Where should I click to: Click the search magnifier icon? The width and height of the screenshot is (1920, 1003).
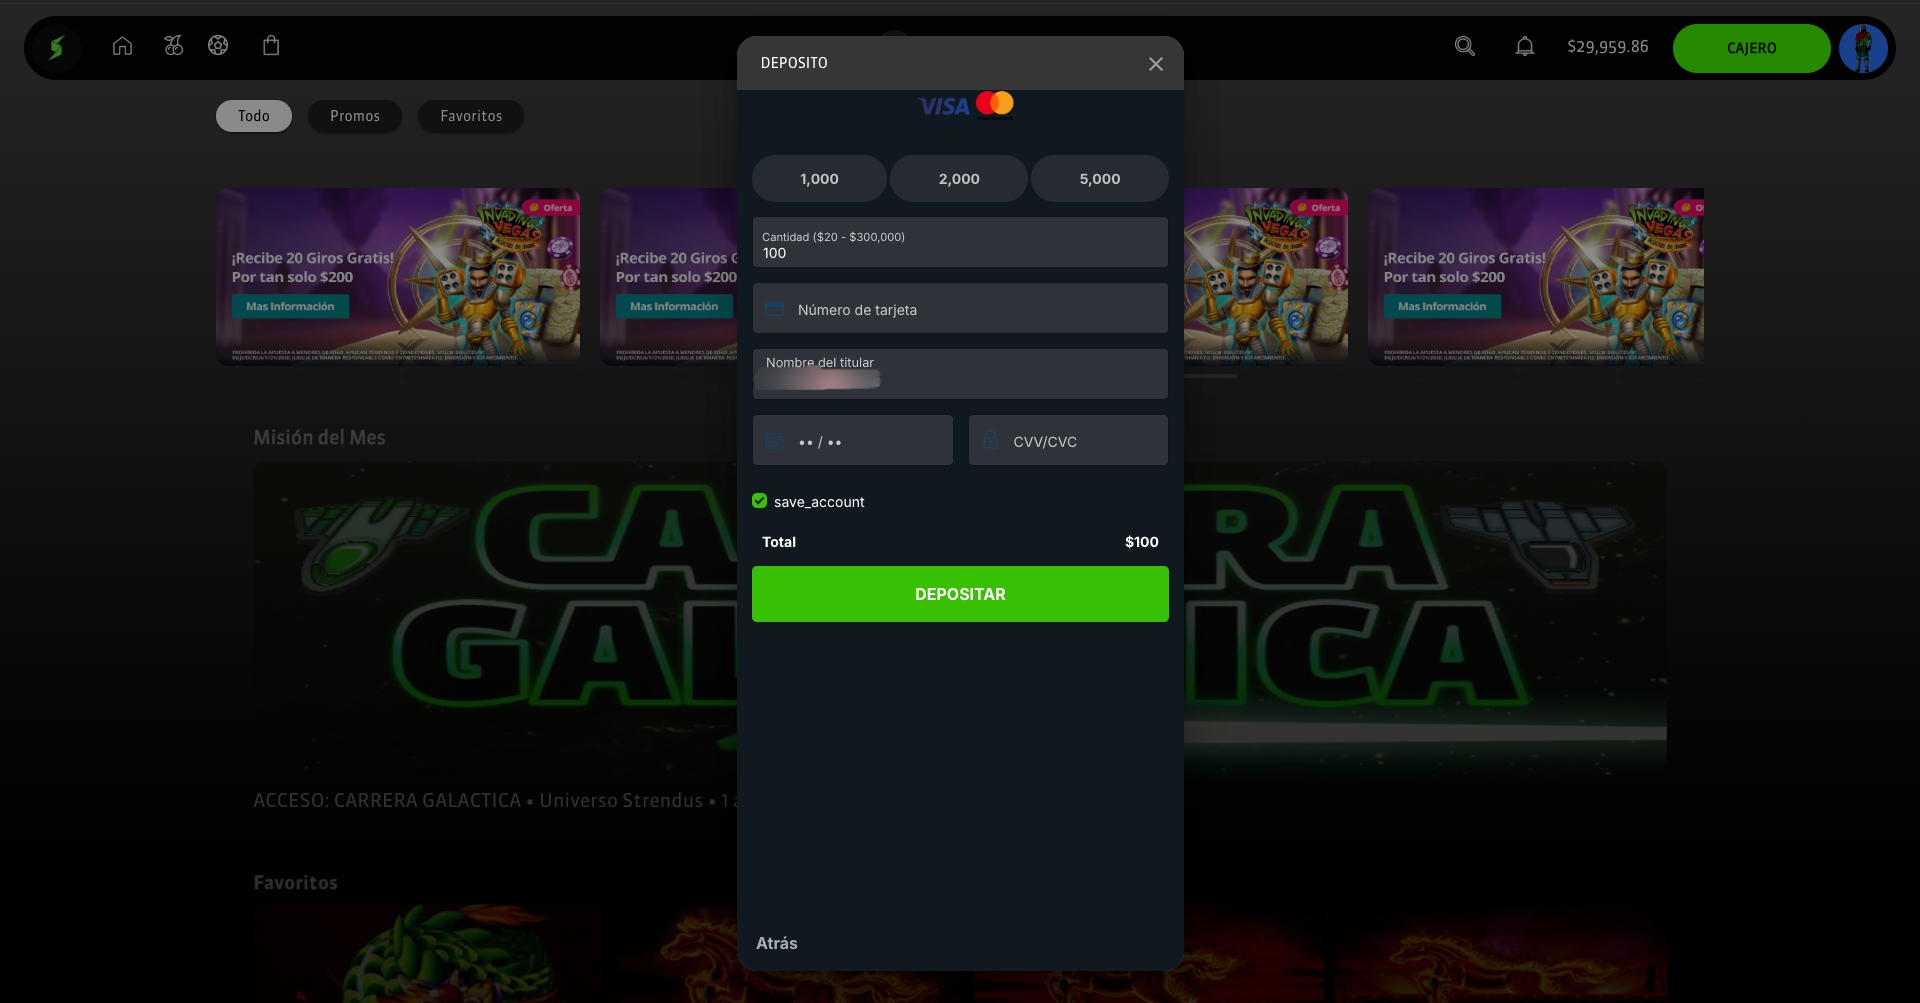click(x=1464, y=46)
